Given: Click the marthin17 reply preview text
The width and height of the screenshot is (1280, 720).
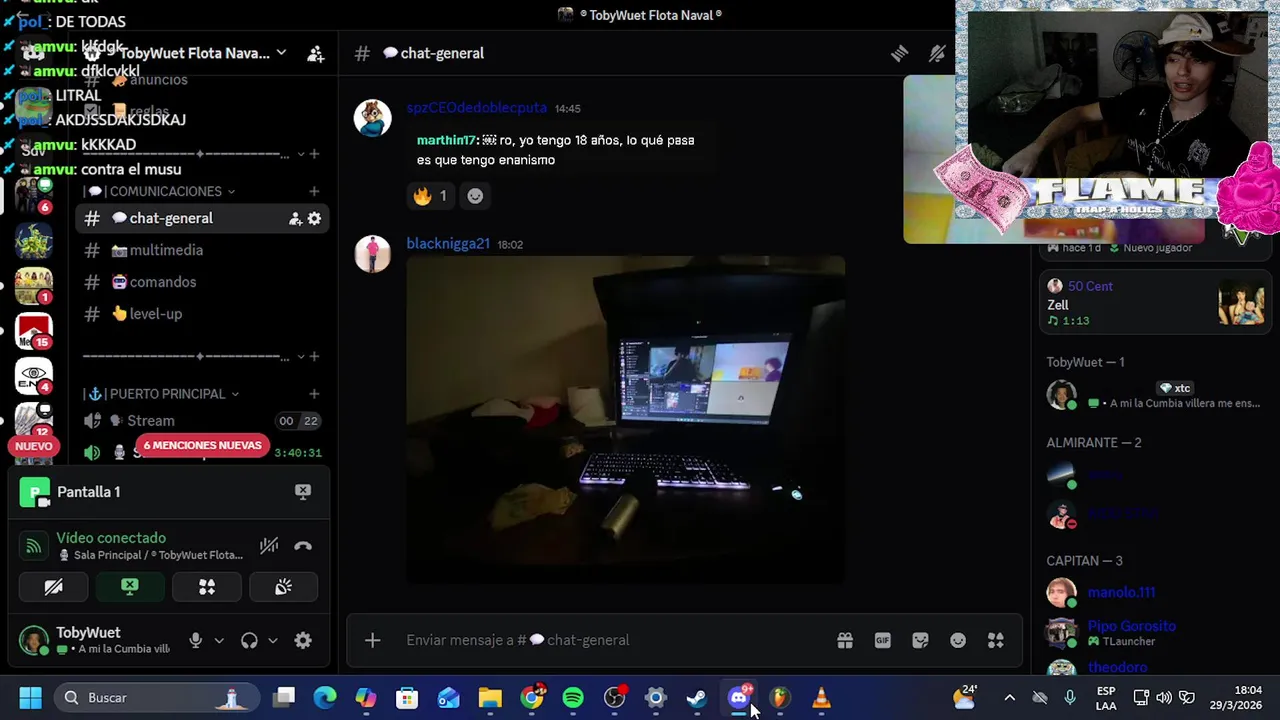Looking at the screenshot, I should (556, 150).
